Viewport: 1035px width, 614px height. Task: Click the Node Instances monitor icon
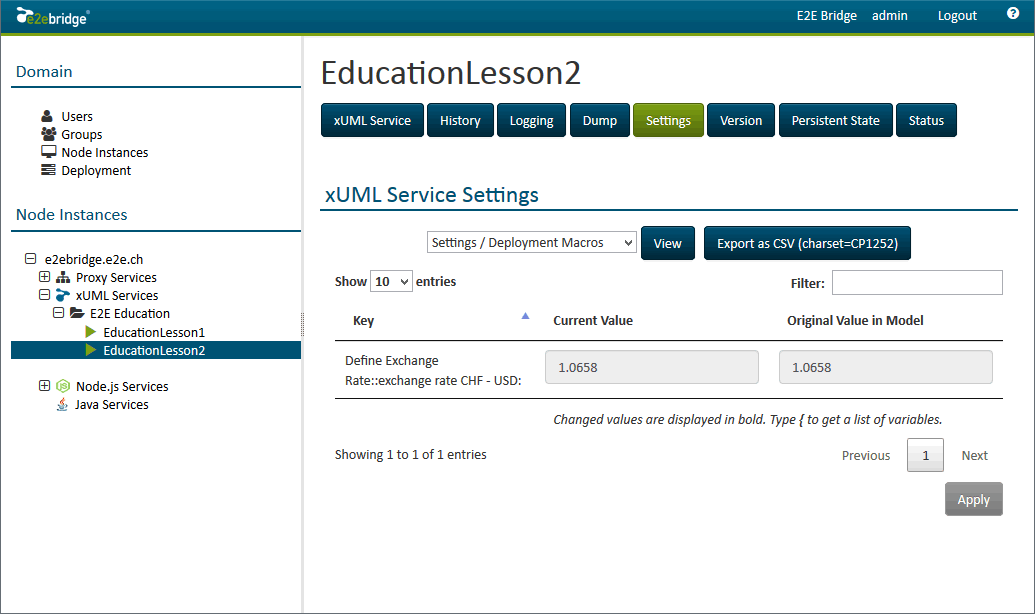click(48, 152)
